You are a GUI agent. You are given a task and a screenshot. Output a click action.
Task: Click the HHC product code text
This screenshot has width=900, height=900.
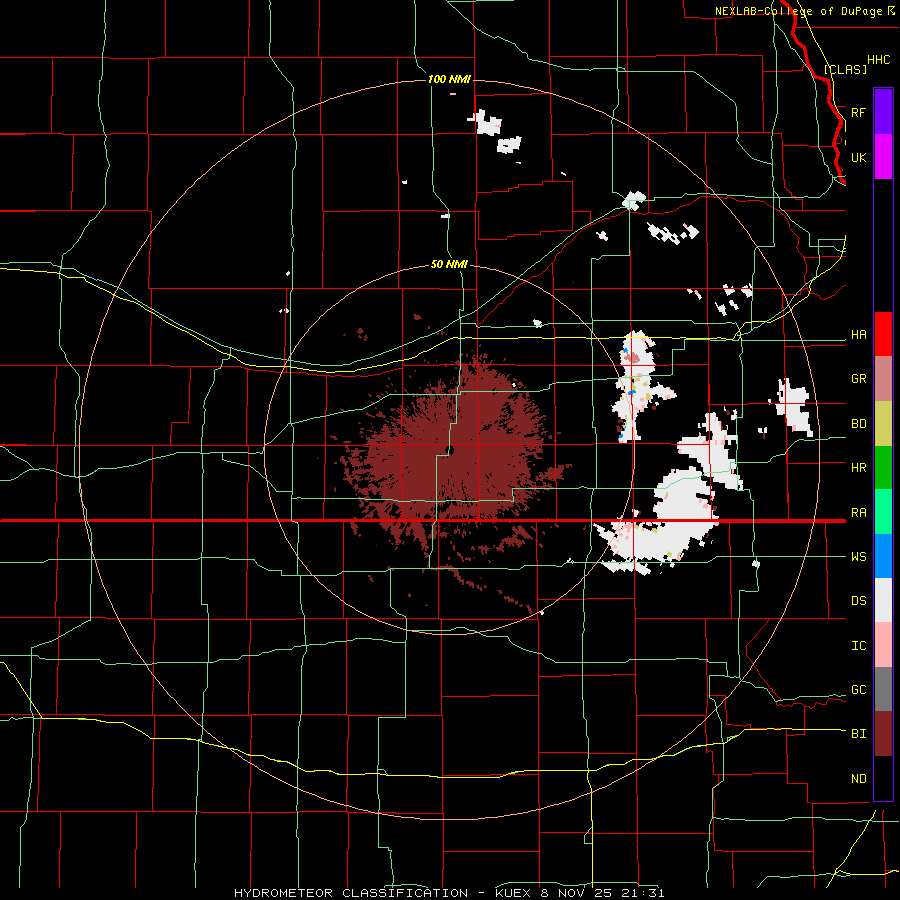click(878, 60)
